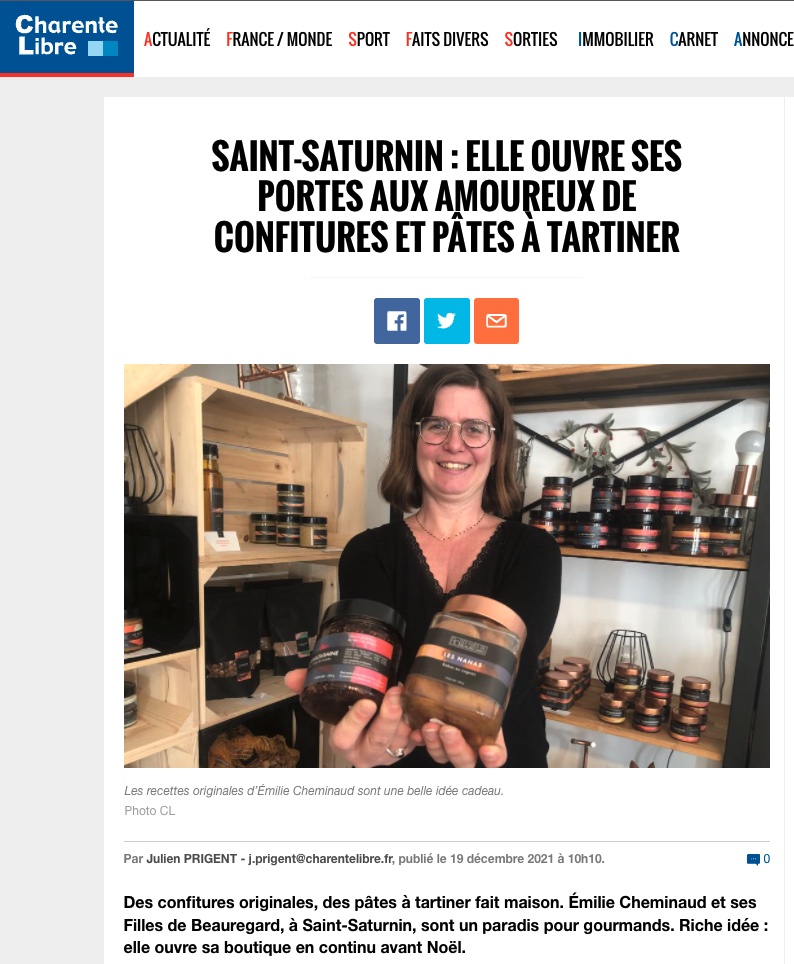Open the Carnet section

(694, 39)
